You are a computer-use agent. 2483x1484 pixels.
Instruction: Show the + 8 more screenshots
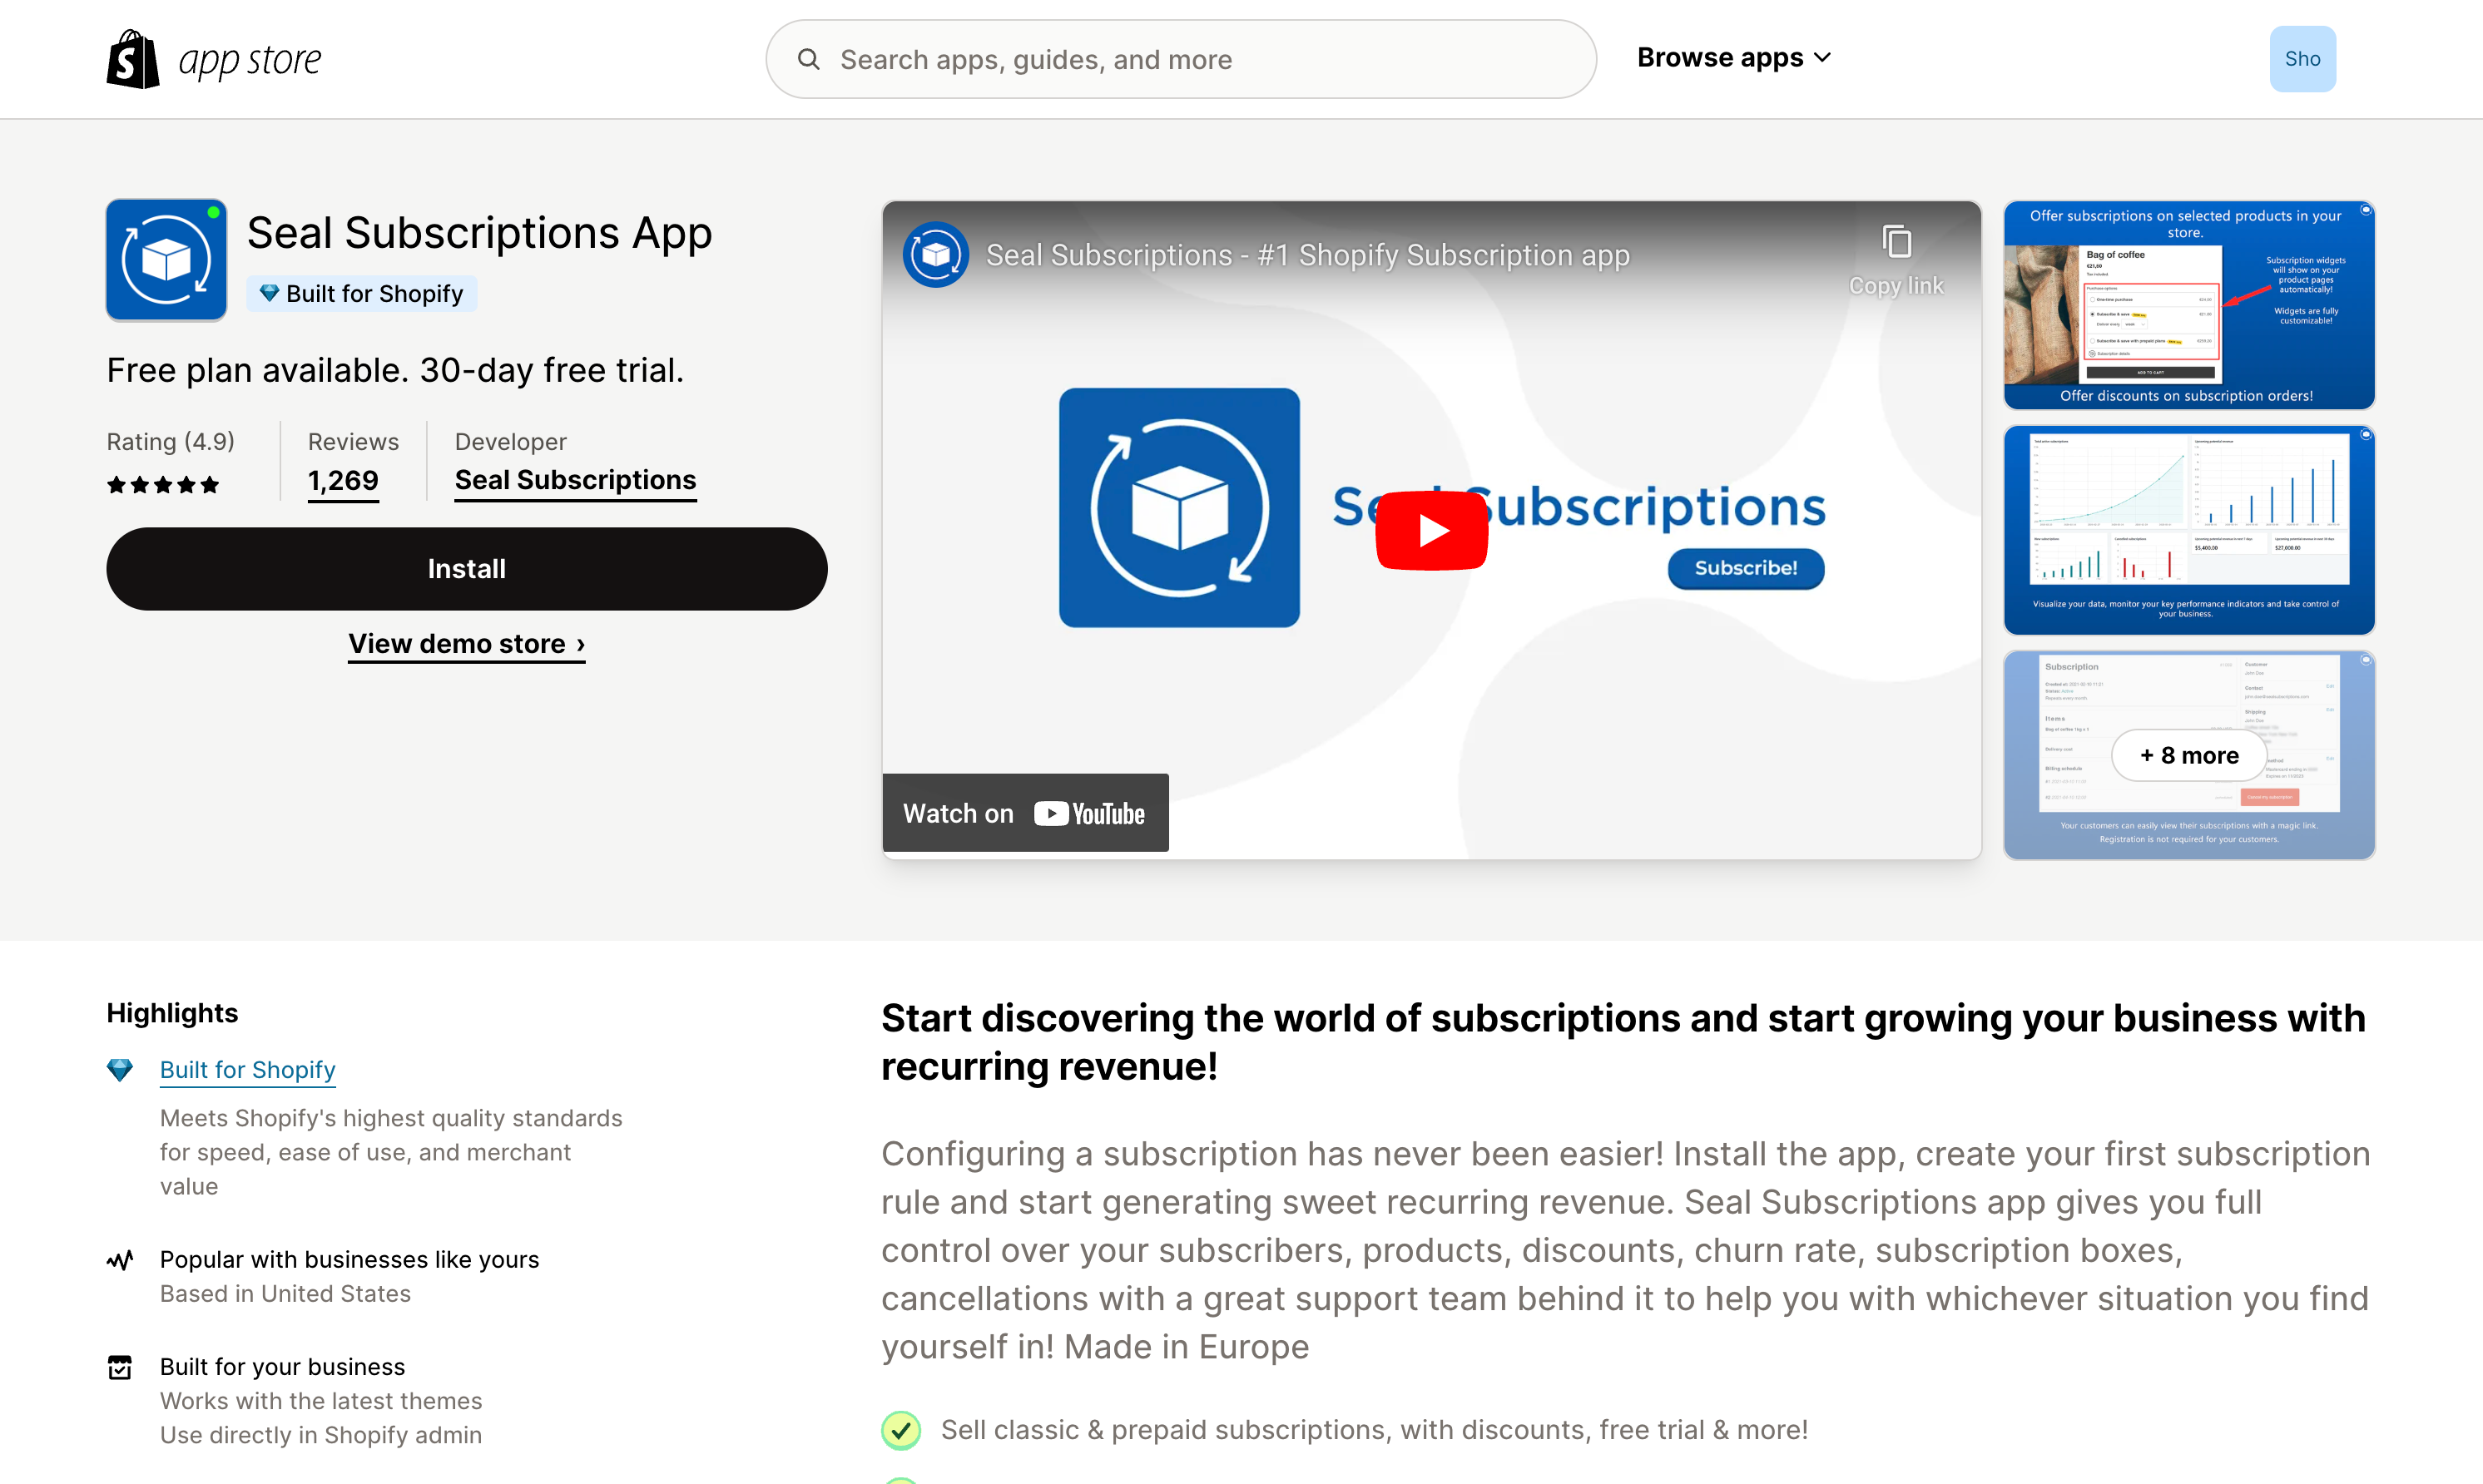point(2188,756)
